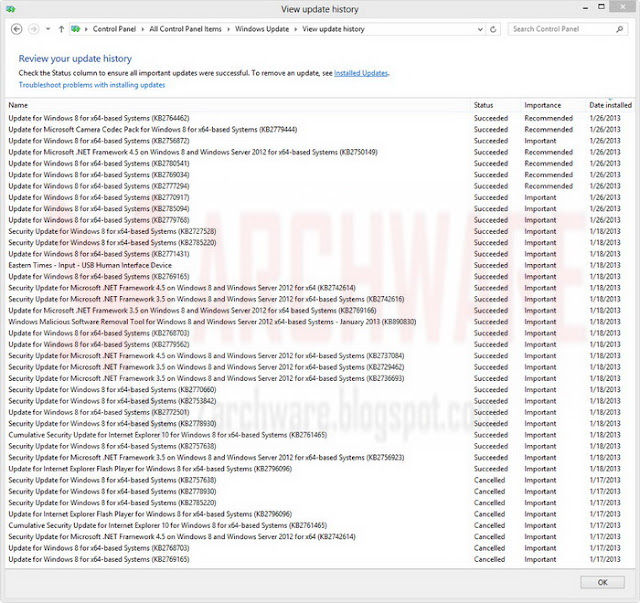
Task: Click the Forward navigation arrow
Action: [x=33, y=29]
